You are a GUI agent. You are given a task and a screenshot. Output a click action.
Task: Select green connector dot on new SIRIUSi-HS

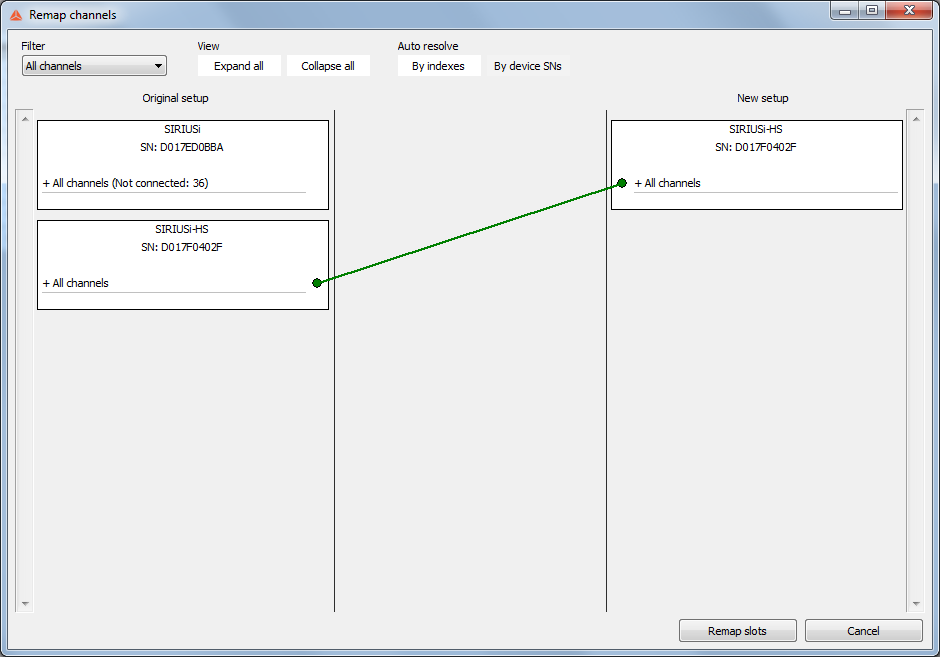click(622, 183)
